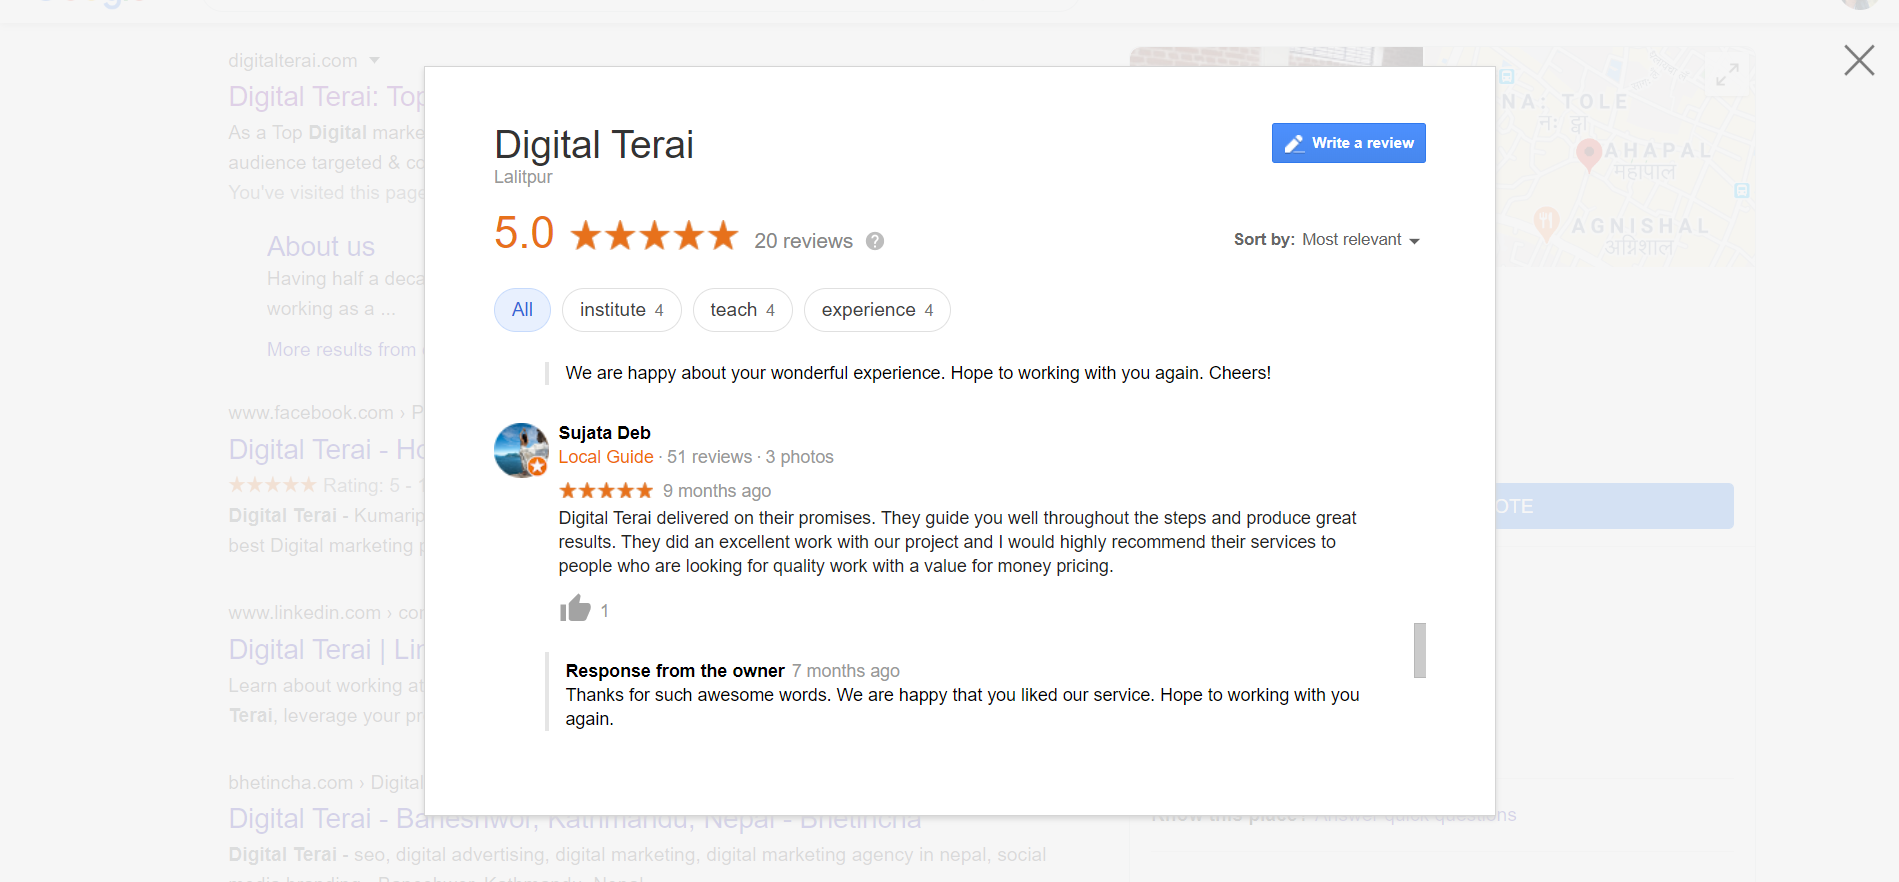Click the reviews help question mark icon

point(875,241)
